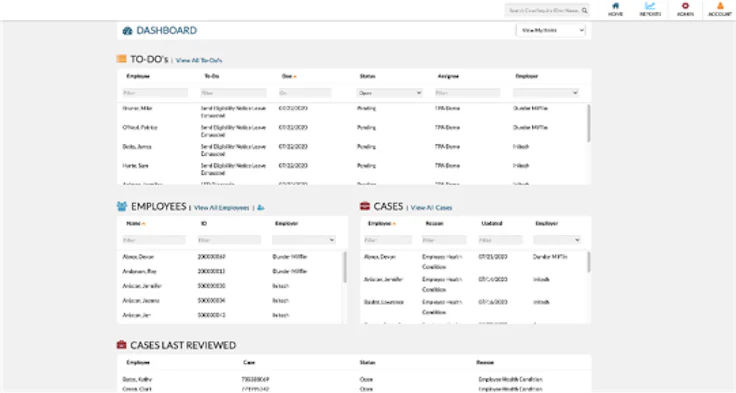Viewport: 736px width, 393px height.
Task: Open the To-Do's Status filter dropdown
Action: 390,93
